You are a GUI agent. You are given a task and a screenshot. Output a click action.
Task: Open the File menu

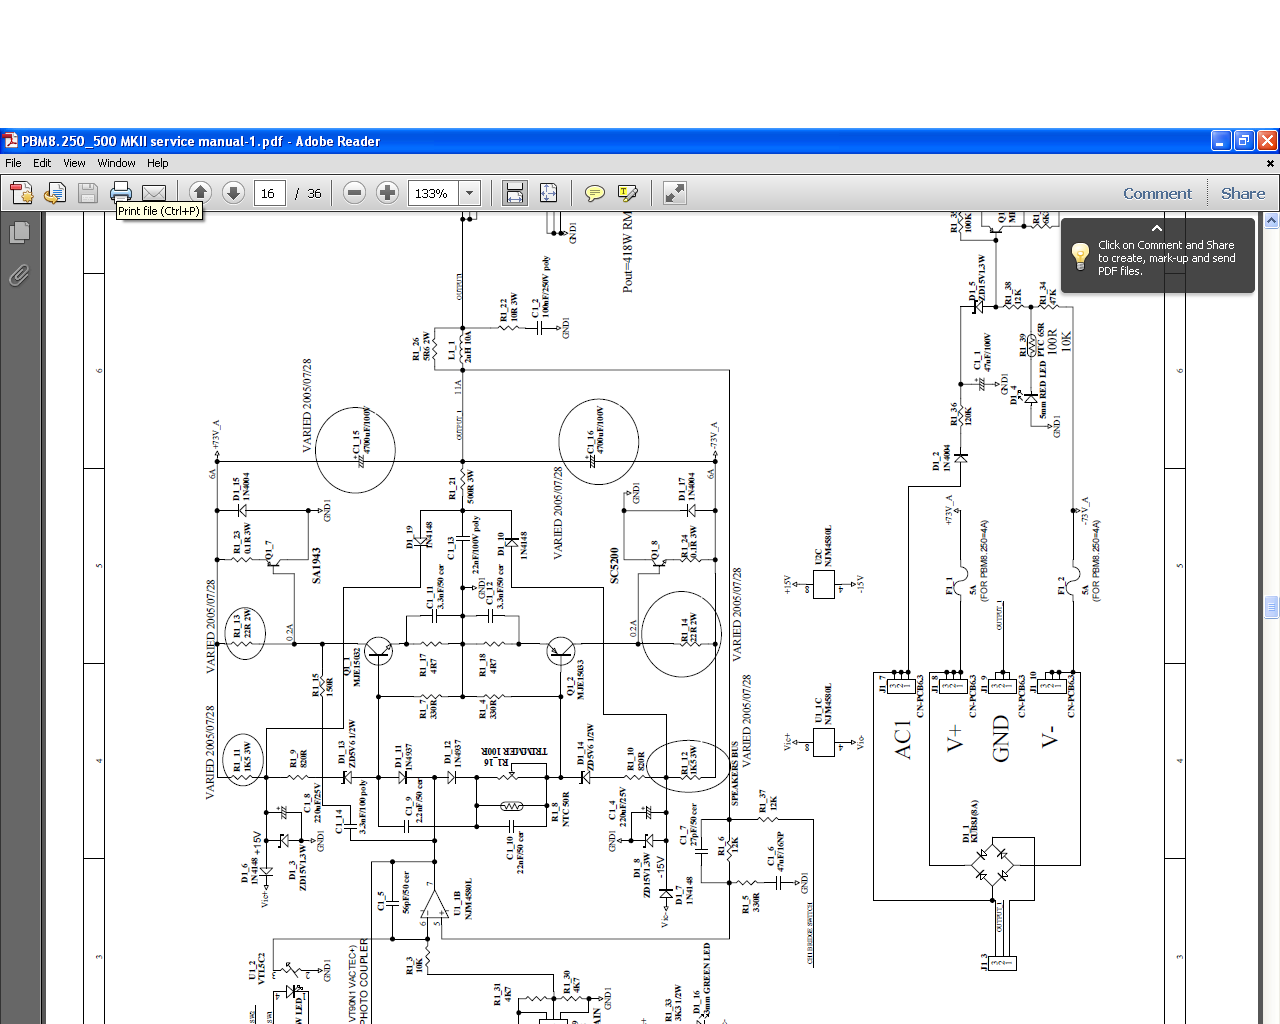[x=13, y=163]
